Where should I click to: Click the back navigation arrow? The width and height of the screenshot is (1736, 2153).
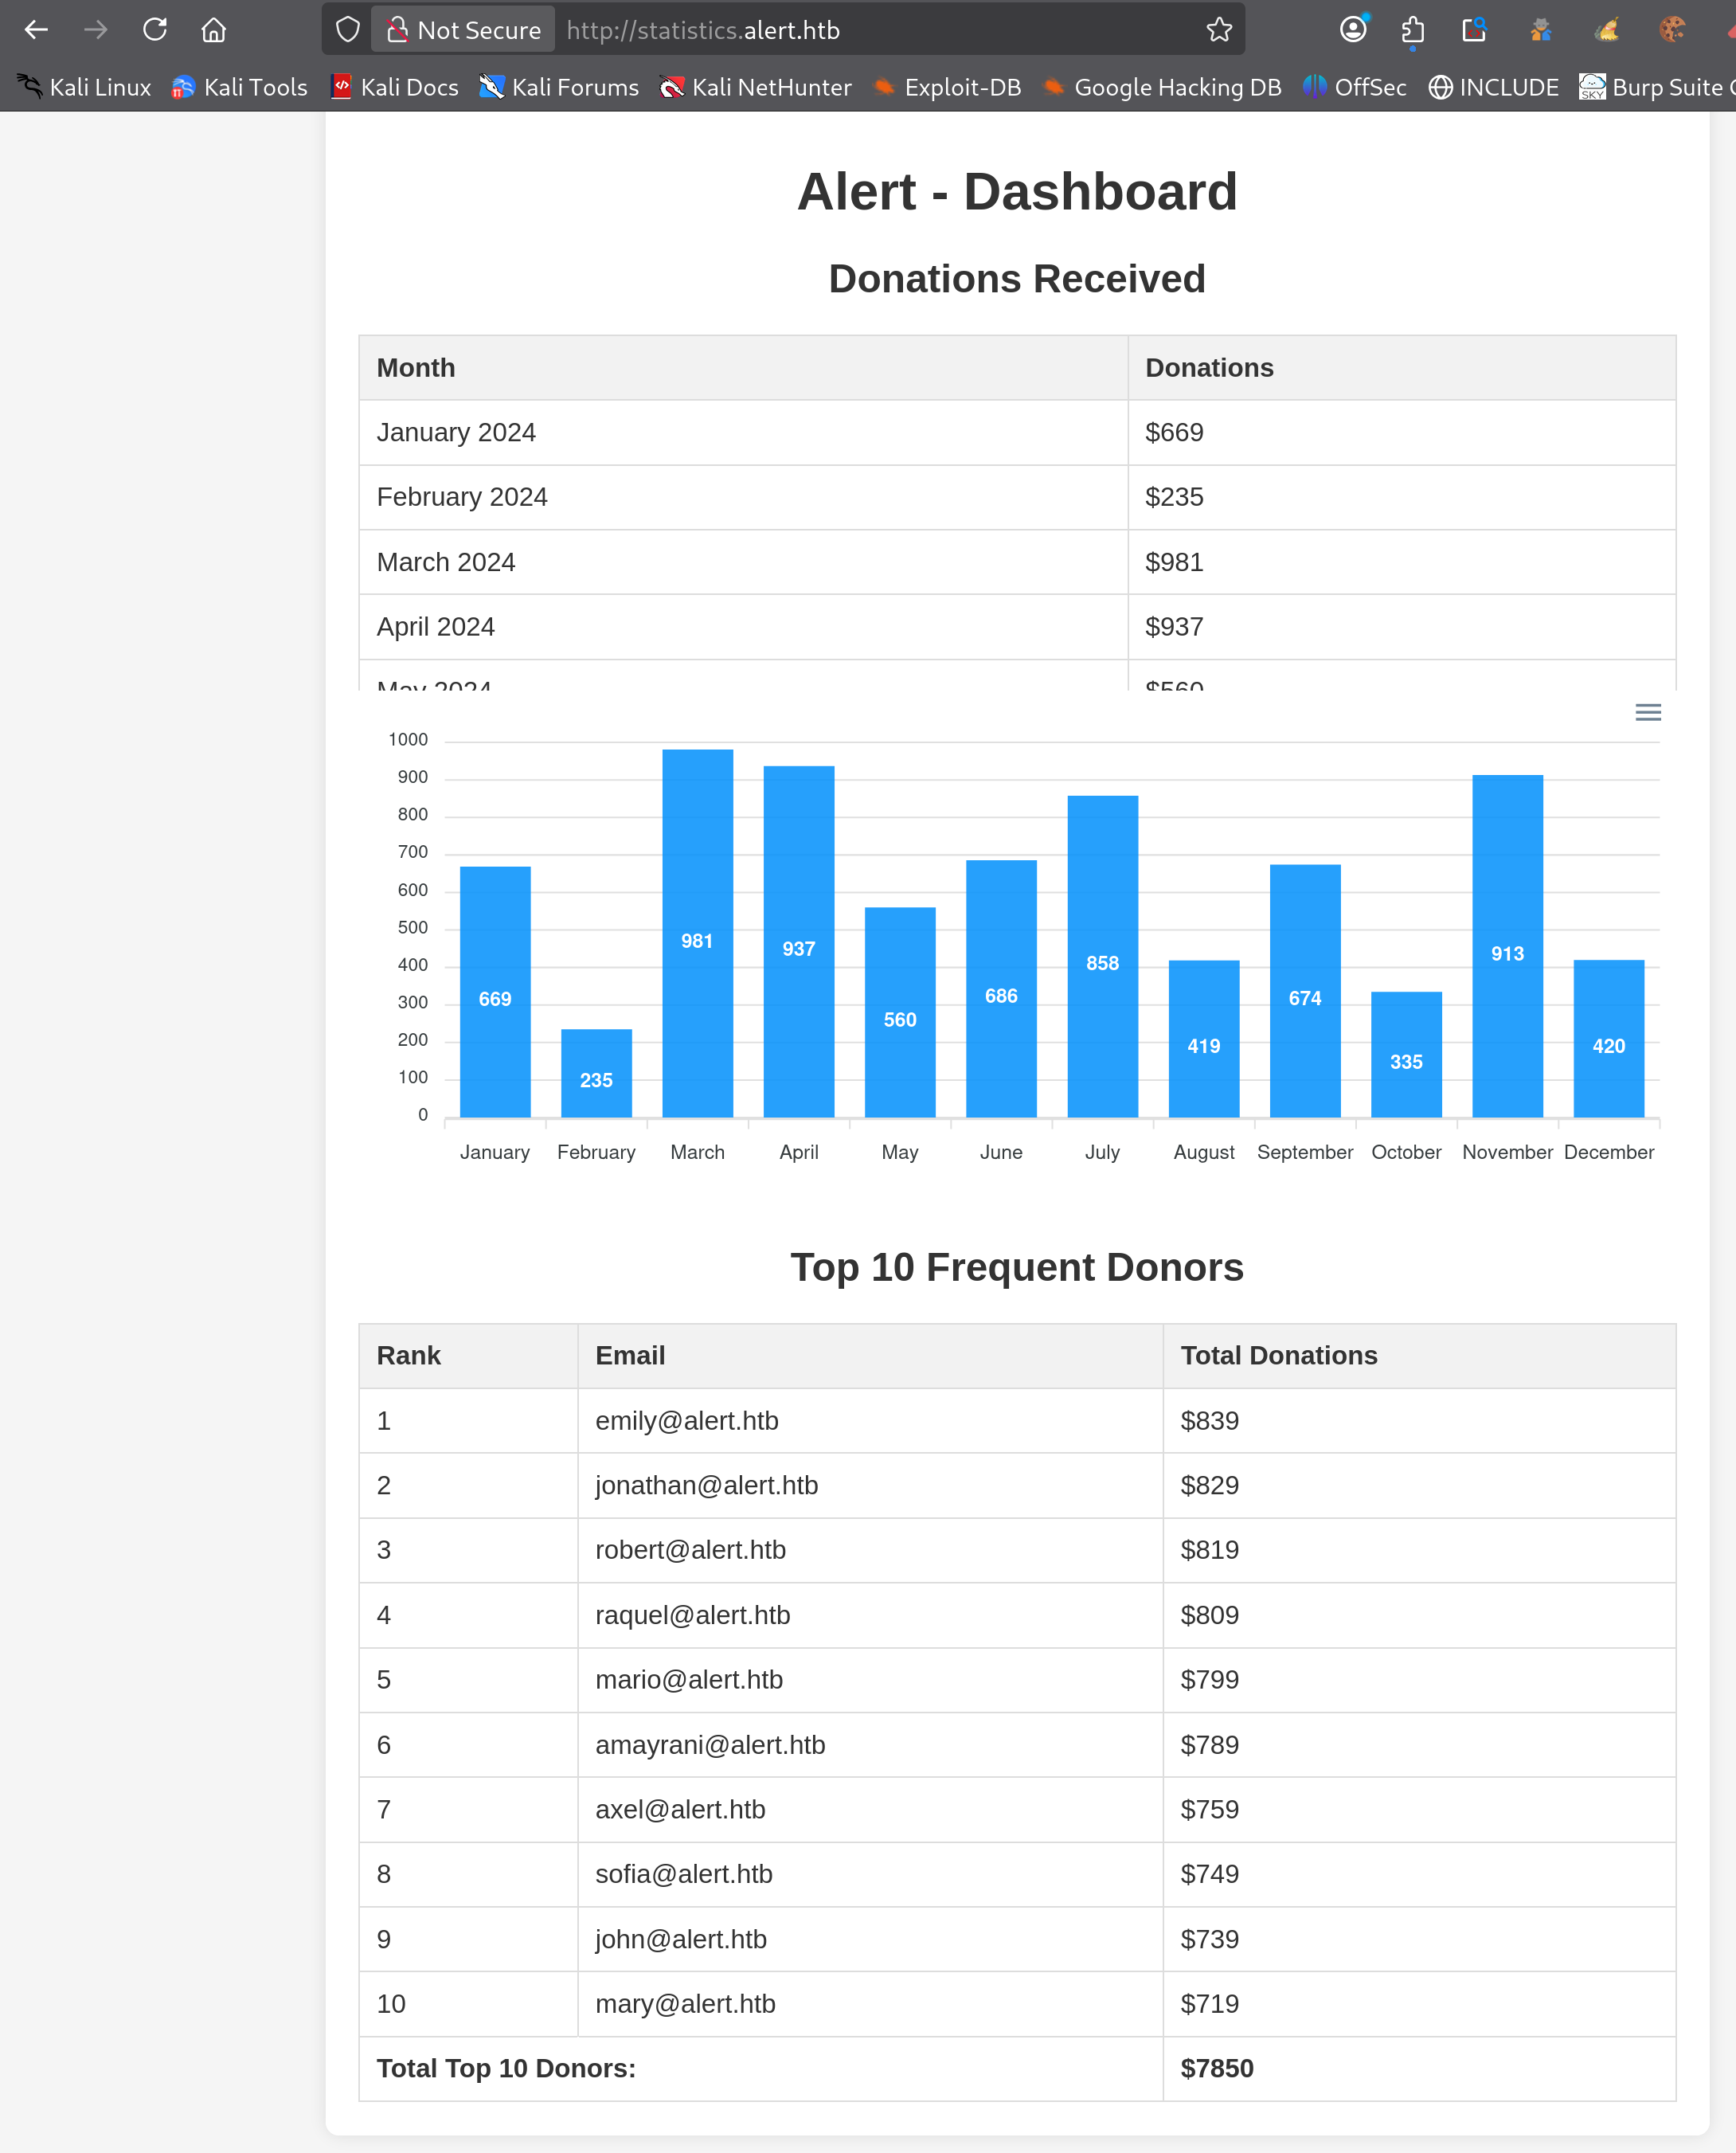click(36, 29)
